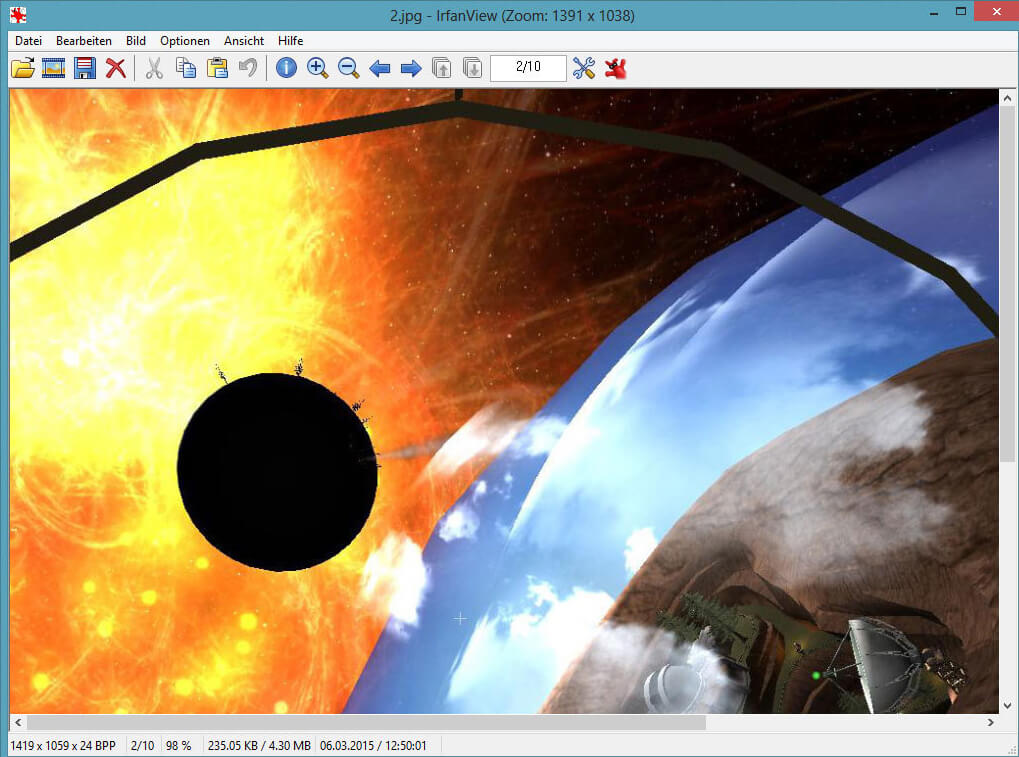The width and height of the screenshot is (1019, 757).
Task: Start slideshow with the filmstrip icon
Action: [53, 68]
